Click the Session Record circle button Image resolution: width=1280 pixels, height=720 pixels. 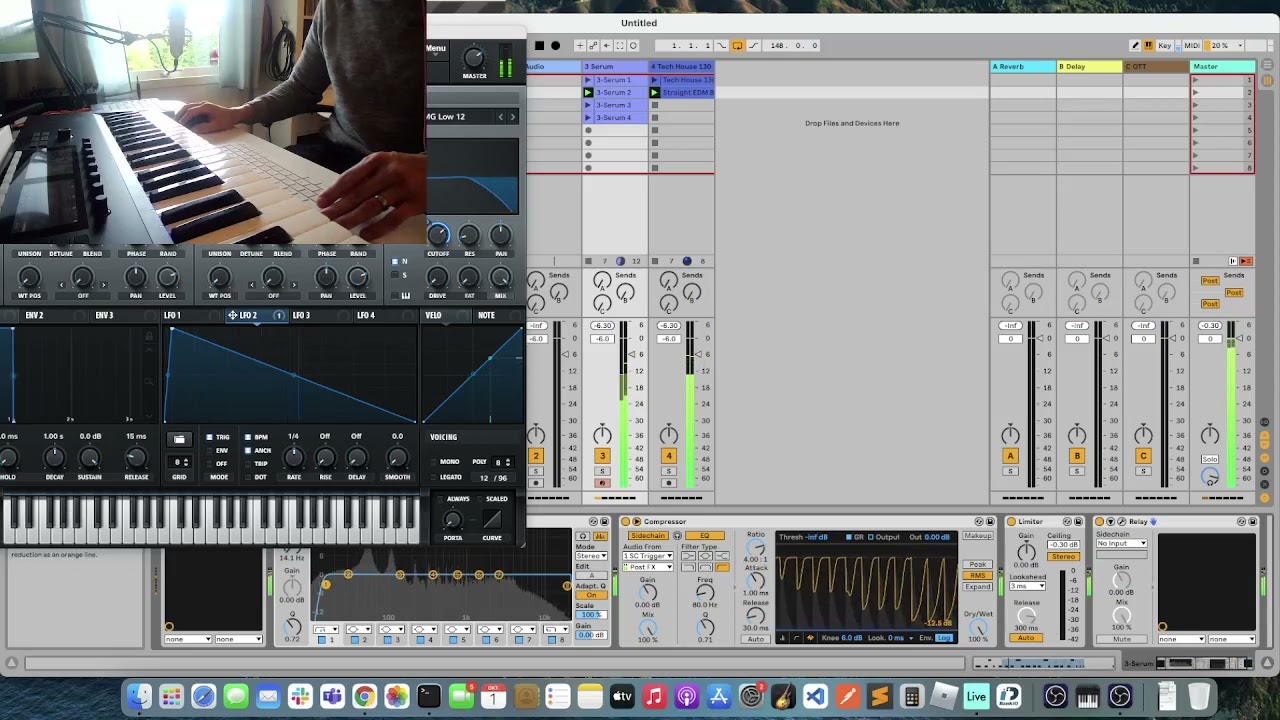point(633,45)
